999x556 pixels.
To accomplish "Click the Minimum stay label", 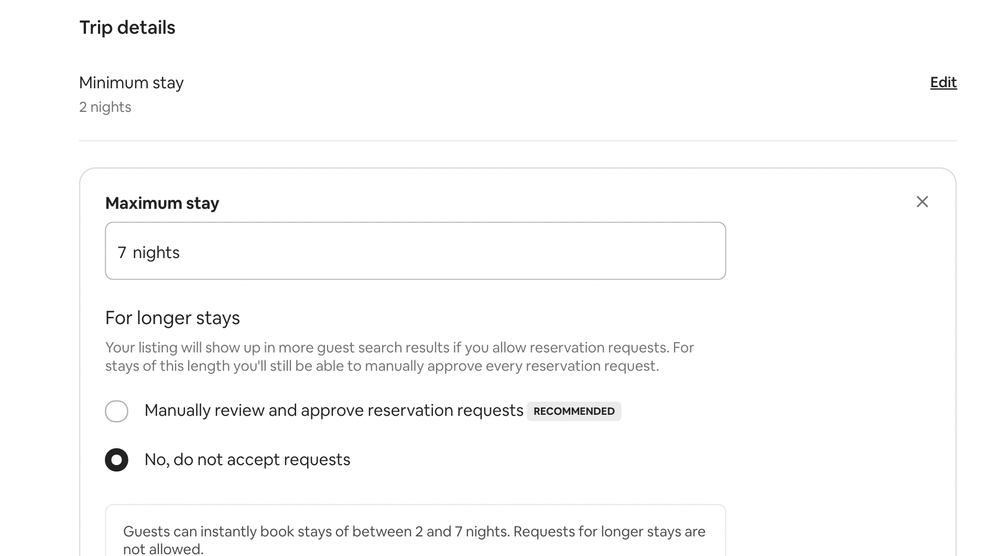I will click(131, 83).
